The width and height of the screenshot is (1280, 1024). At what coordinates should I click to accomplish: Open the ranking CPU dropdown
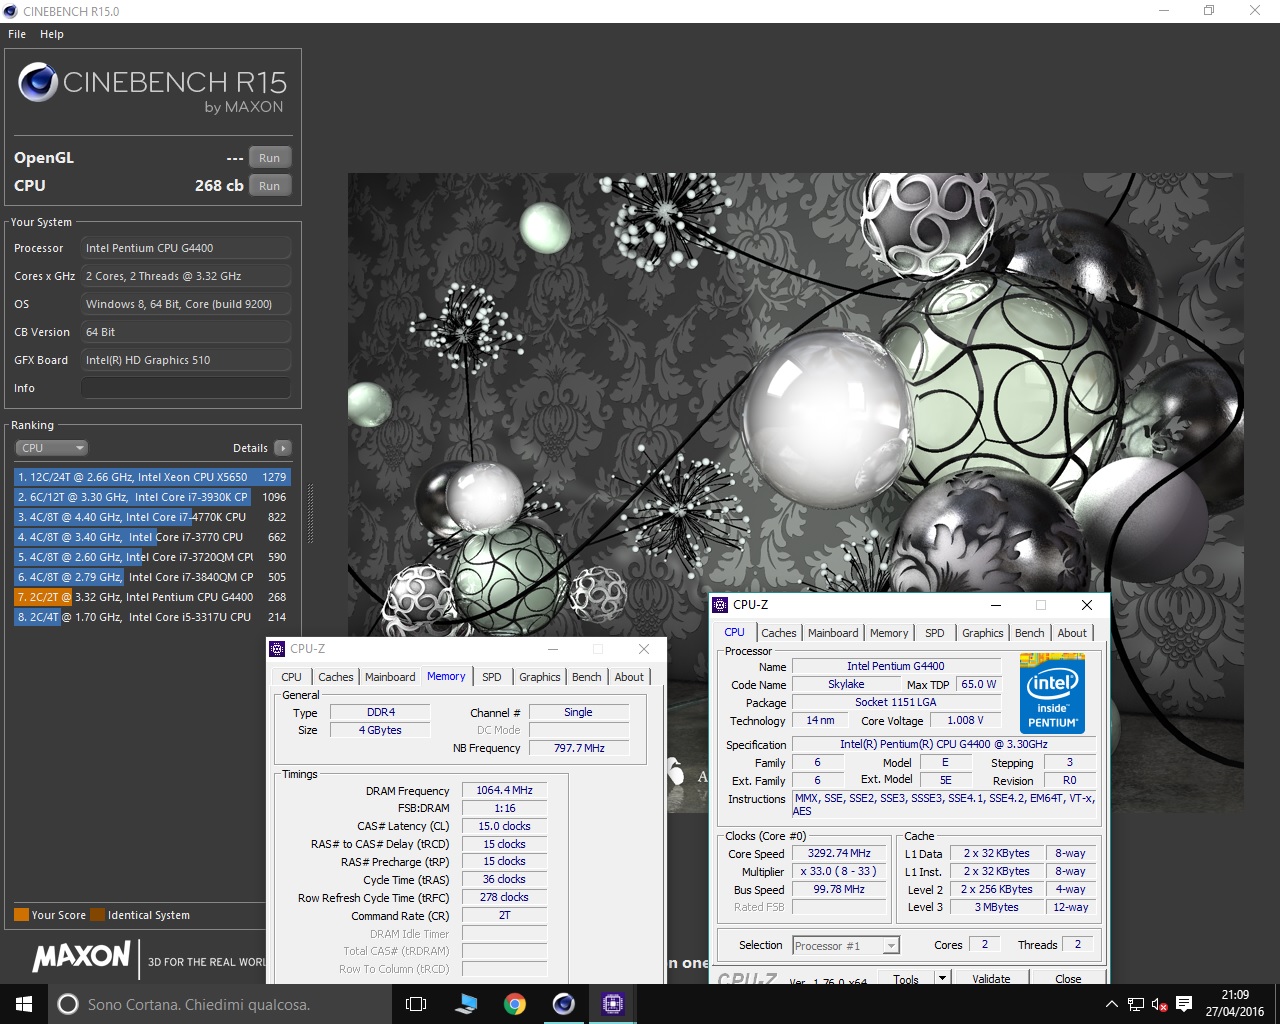tap(52, 448)
